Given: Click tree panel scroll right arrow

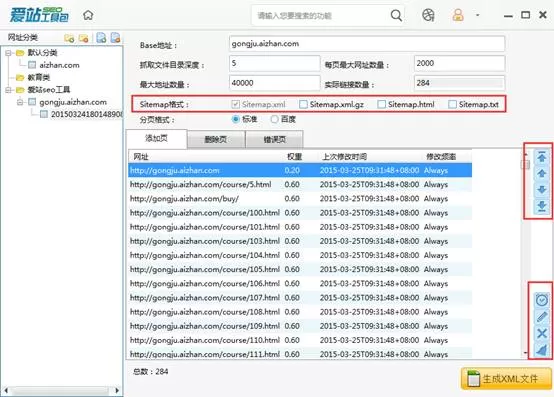Looking at the screenshot, I should (117, 391).
